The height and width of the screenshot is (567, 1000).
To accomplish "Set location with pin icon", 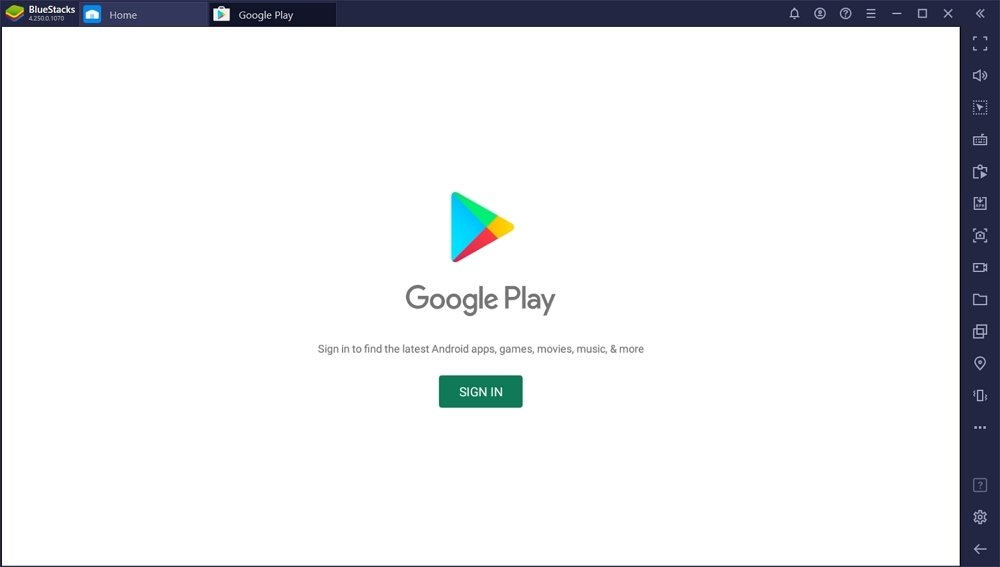I will pyautogui.click(x=980, y=363).
